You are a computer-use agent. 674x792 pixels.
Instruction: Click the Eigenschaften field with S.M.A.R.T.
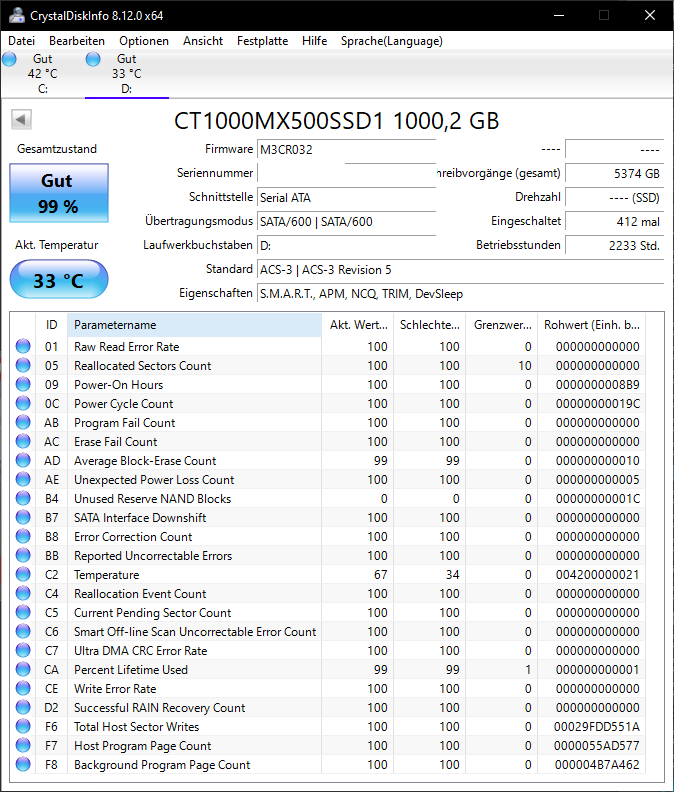coord(460,293)
